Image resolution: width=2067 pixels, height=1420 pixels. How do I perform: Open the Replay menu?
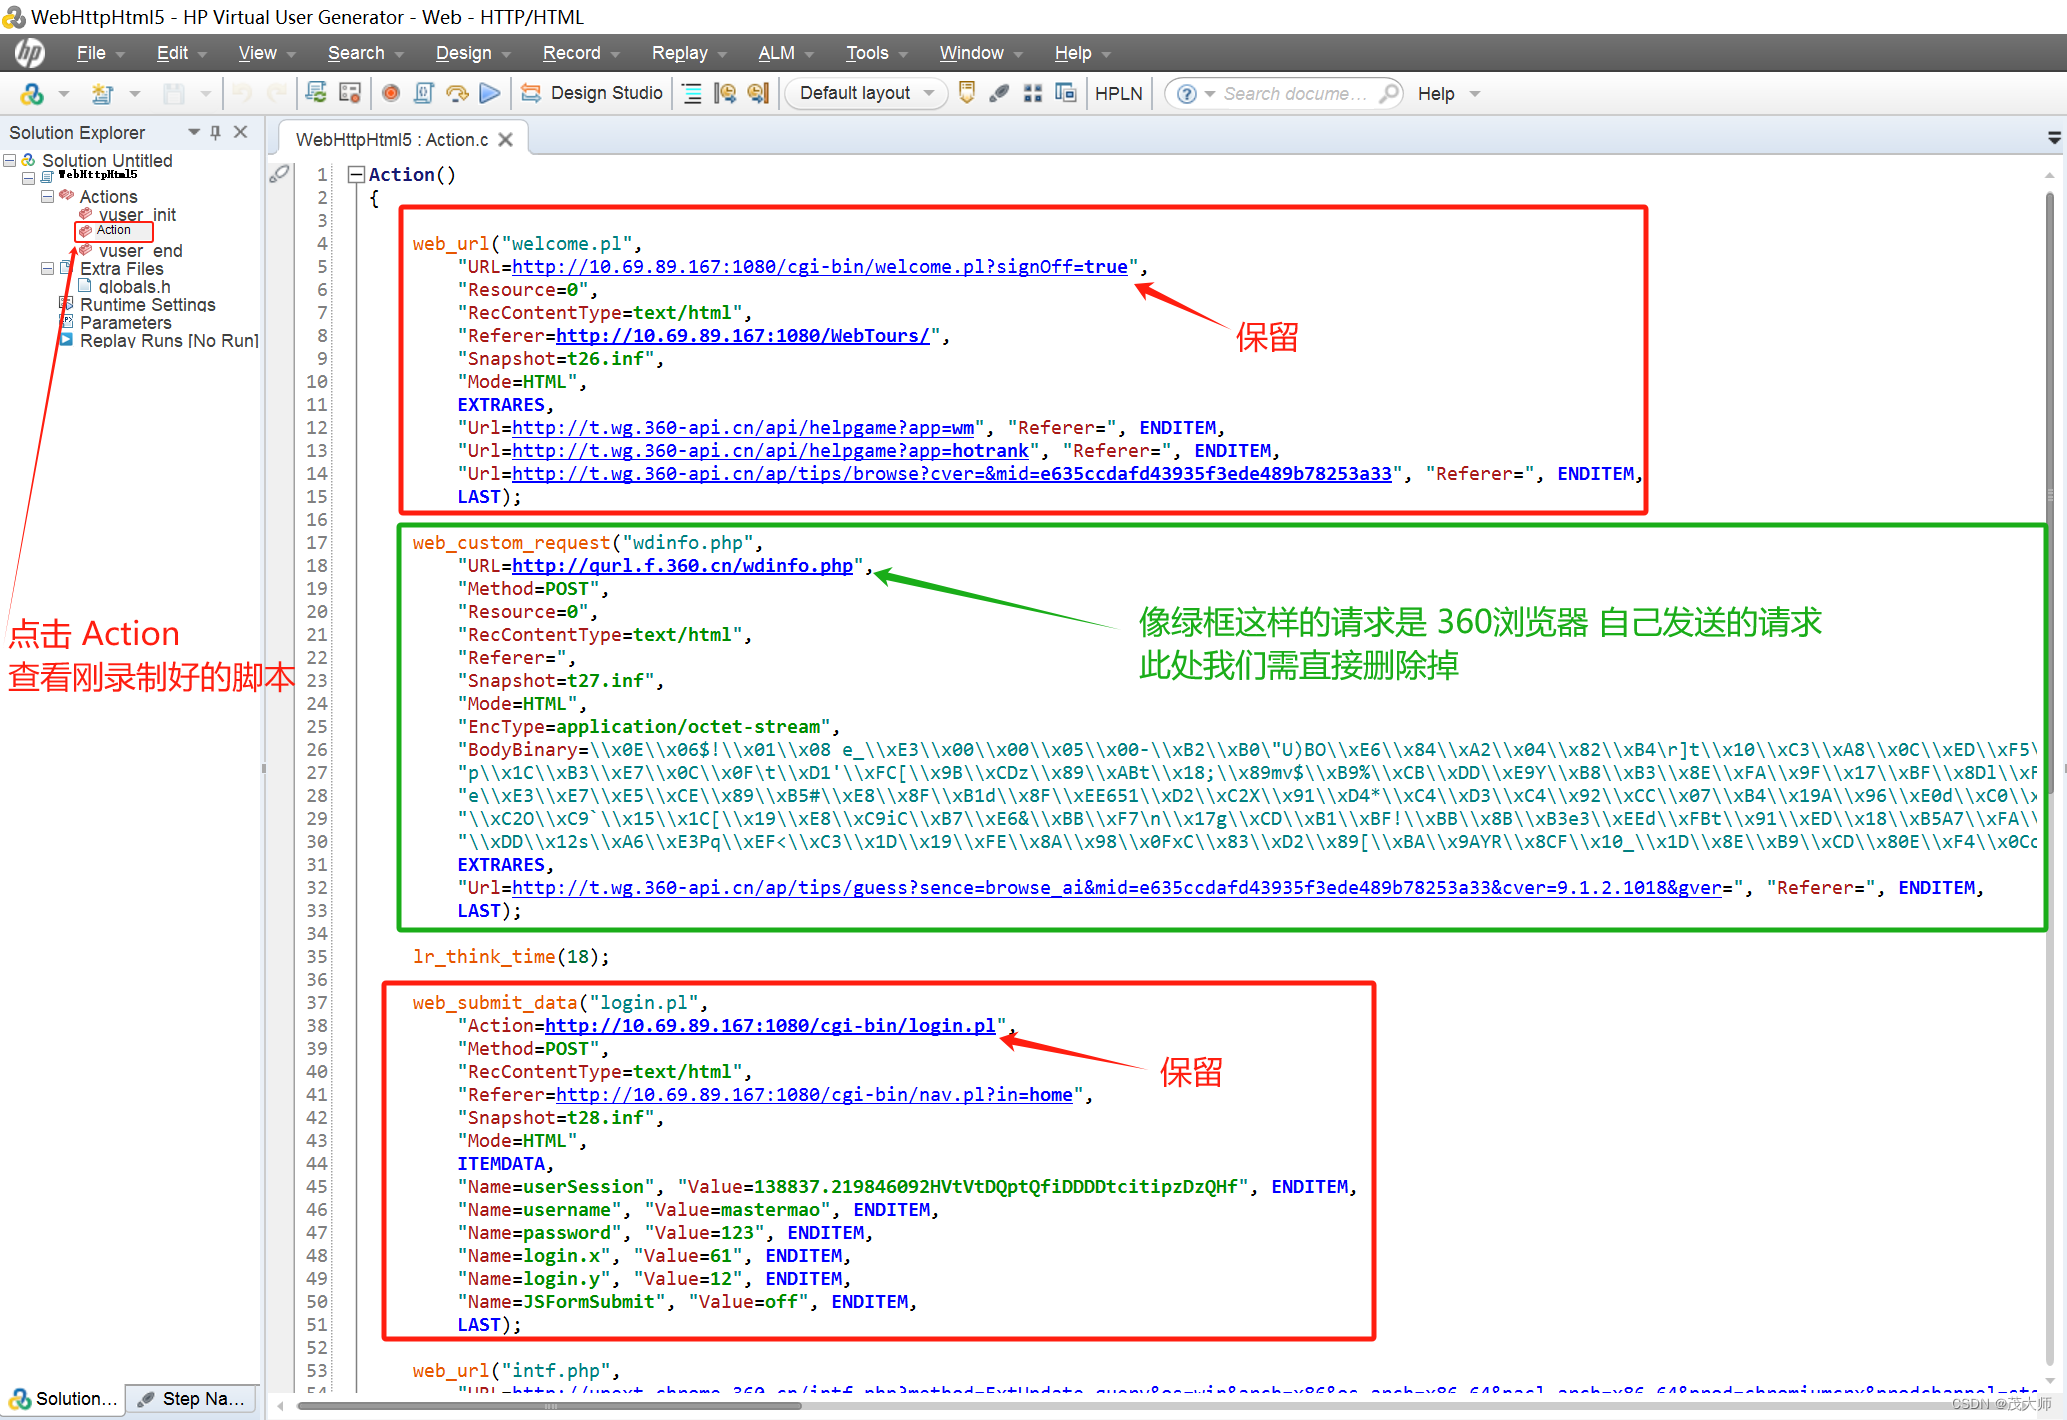coord(679,53)
